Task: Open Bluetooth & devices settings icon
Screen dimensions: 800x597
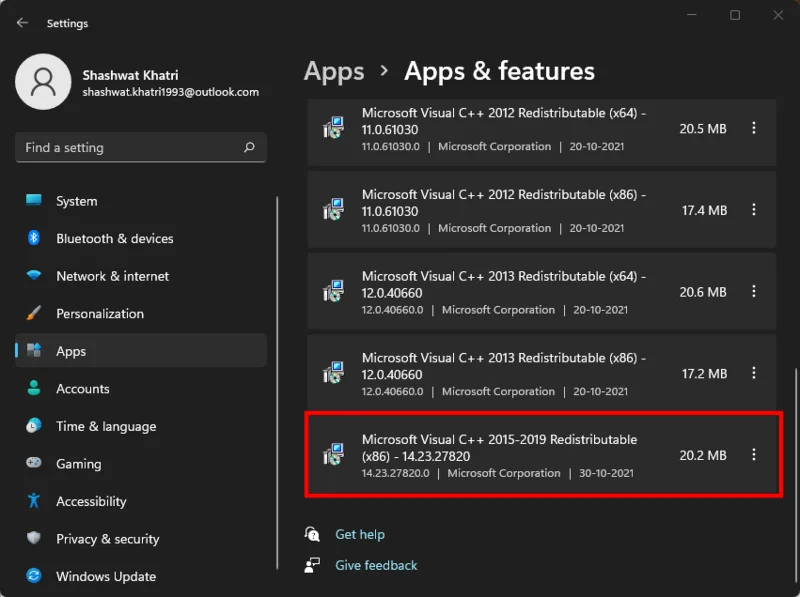Action: [x=34, y=239]
